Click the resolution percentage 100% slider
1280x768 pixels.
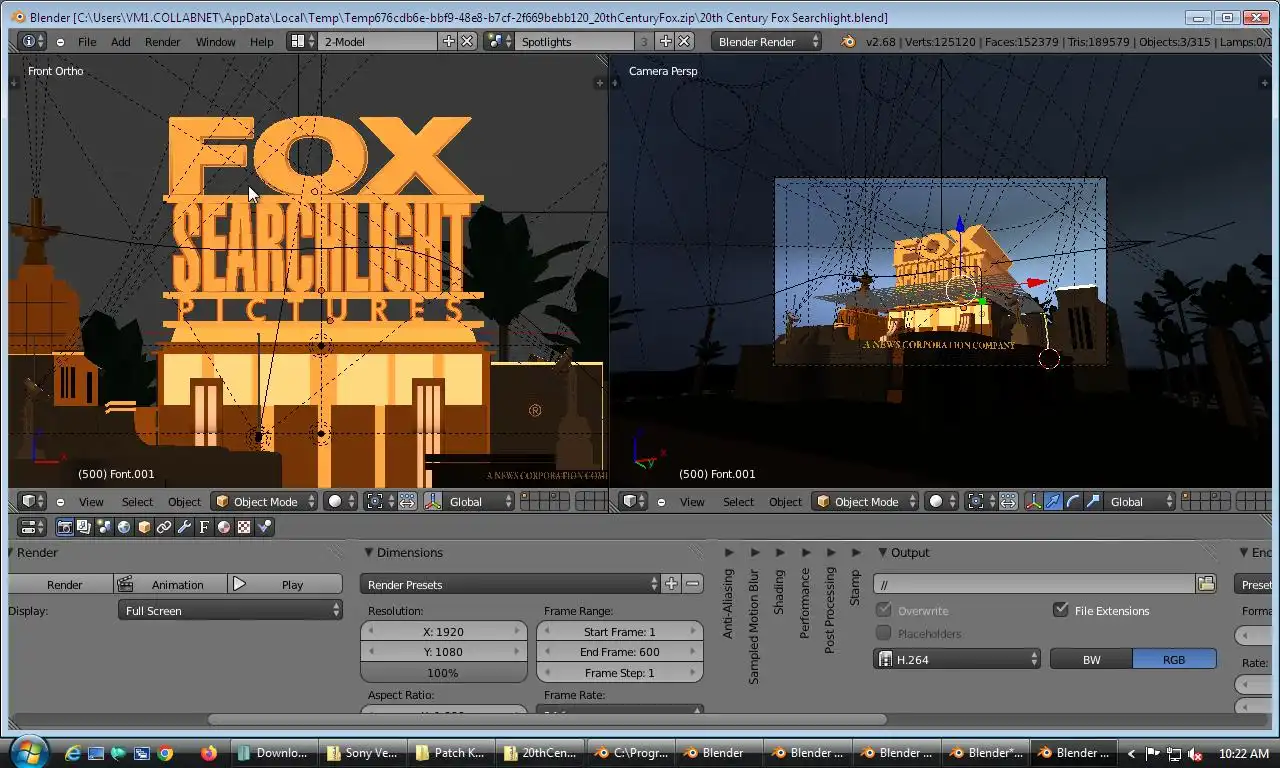pos(443,673)
